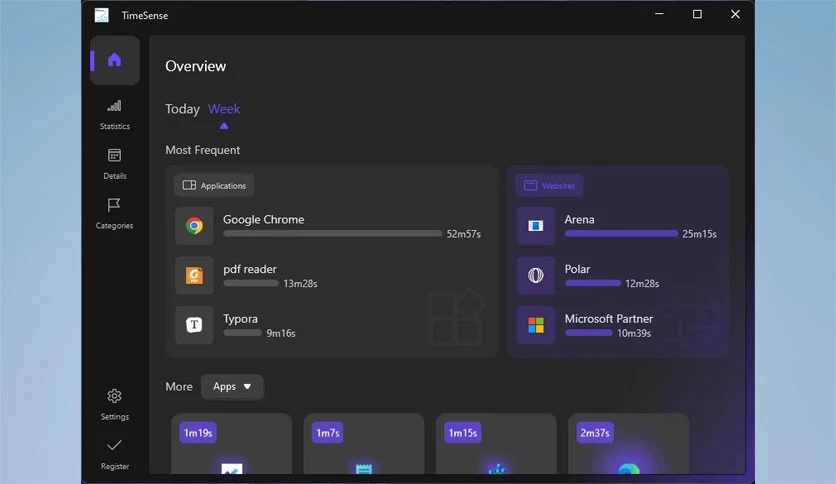The width and height of the screenshot is (836, 484).
Task: Expand the Apps dropdown next to More
Action: tap(232, 386)
